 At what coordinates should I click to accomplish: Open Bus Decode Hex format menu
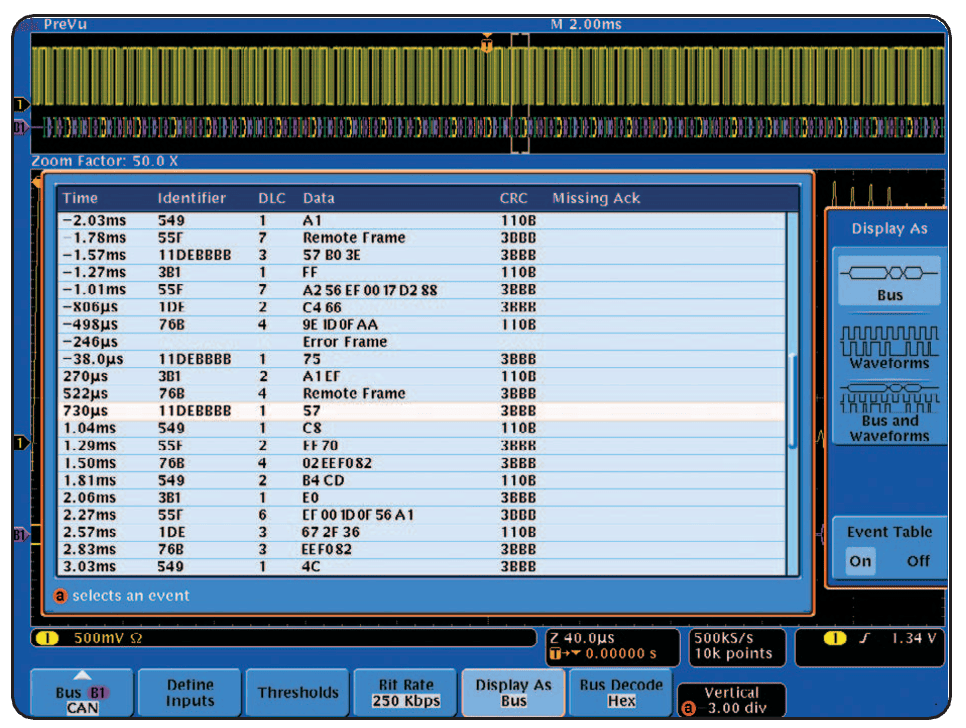(x=621, y=692)
